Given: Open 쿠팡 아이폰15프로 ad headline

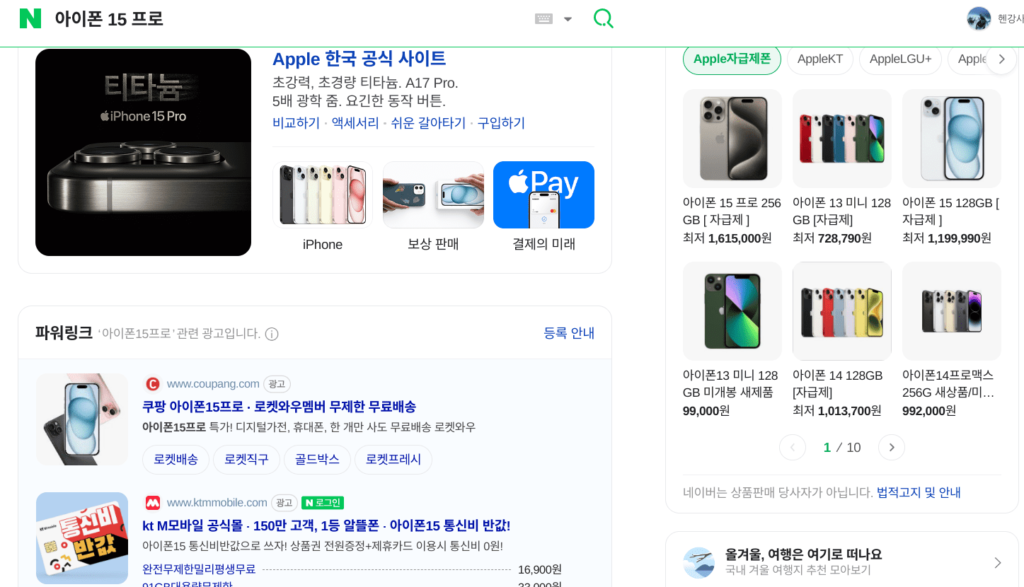Looking at the screenshot, I should (x=279, y=407).
